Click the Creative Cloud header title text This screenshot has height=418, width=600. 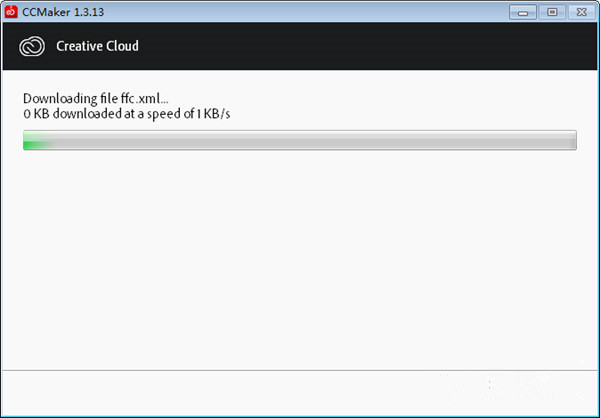(x=97, y=46)
